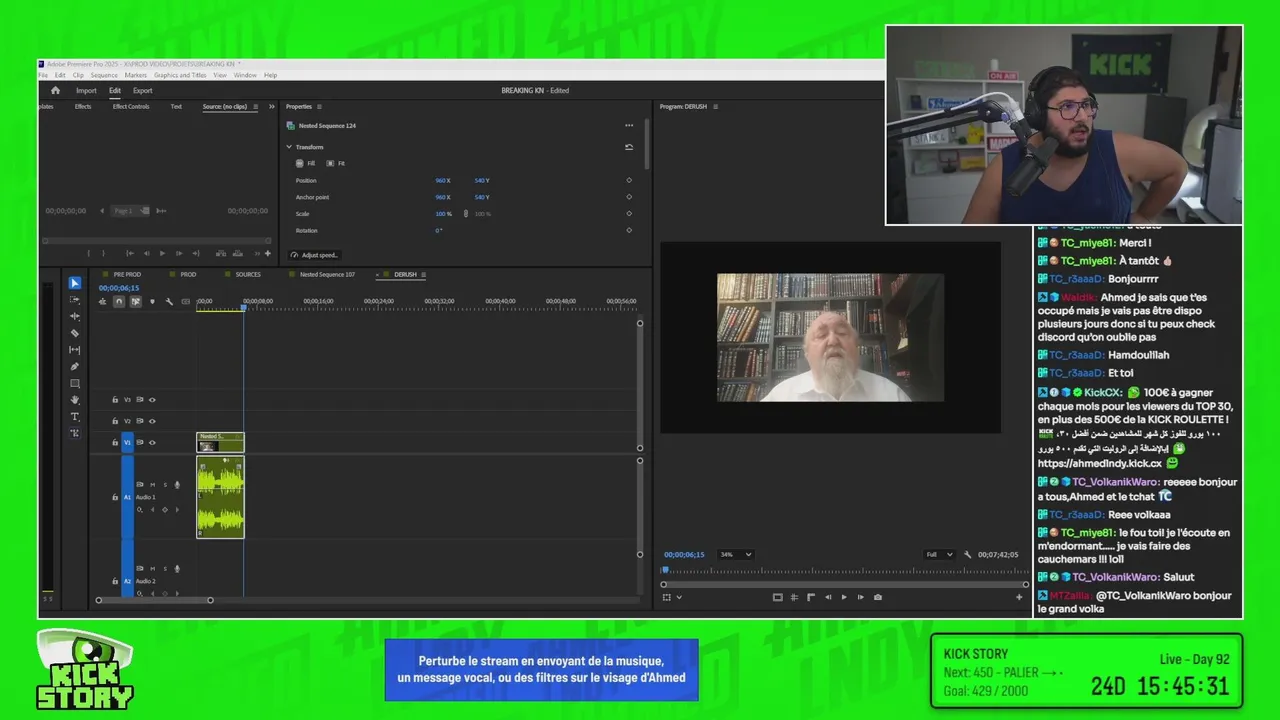The width and height of the screenshot is (1280, 720).
Task: Select the Type tool
Action: click(x=75, y=416)
